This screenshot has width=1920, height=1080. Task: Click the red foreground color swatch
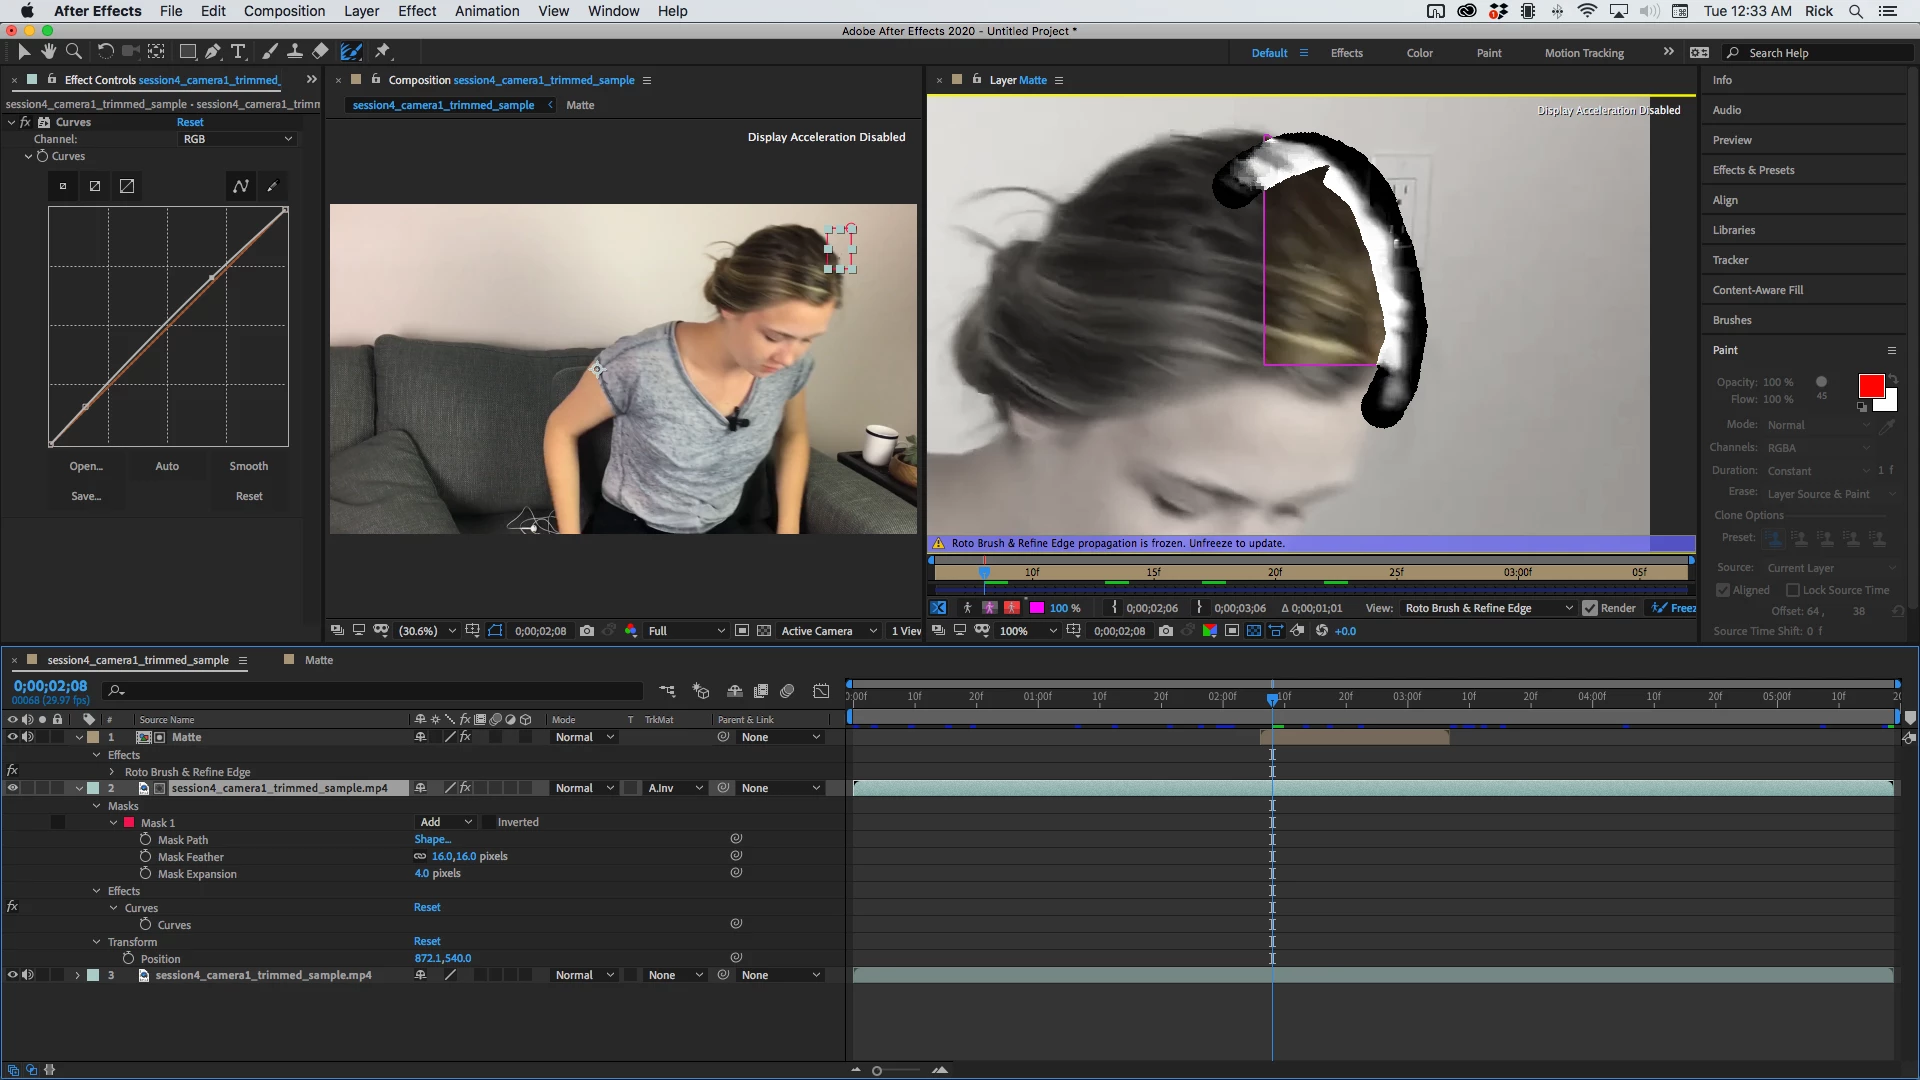coord(1870,386)
